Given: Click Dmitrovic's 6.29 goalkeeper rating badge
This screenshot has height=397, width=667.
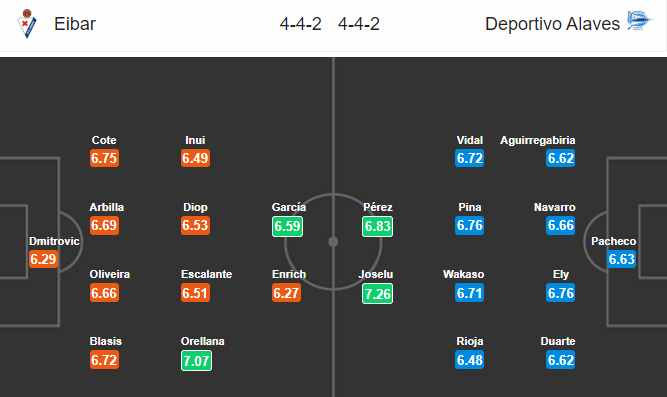Looking at the screenshot, I should point(43,259).
